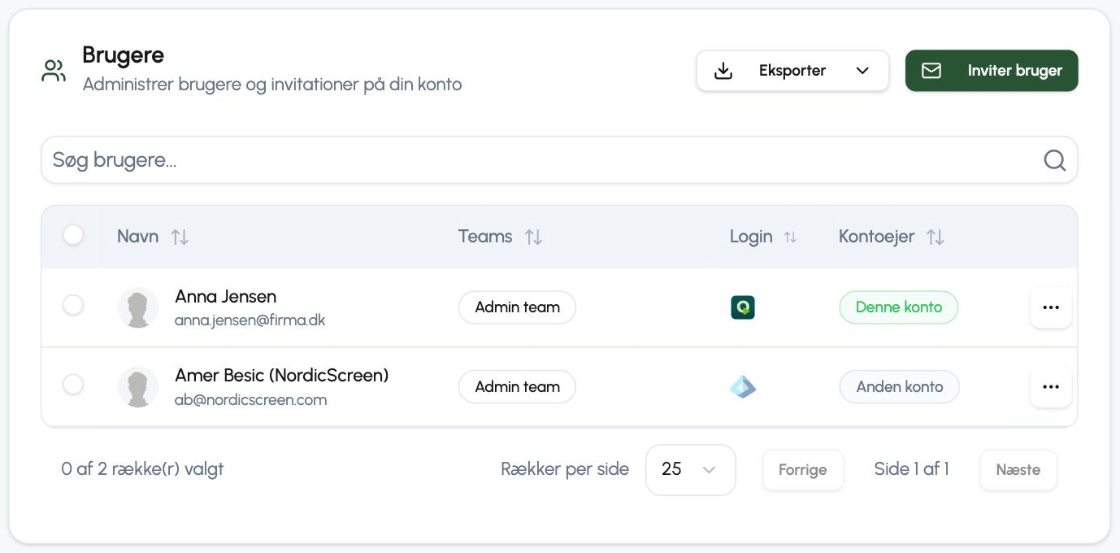Open actions menu for Anna Jensen
The image size is (1120, 553).
tap(1051, 307)
